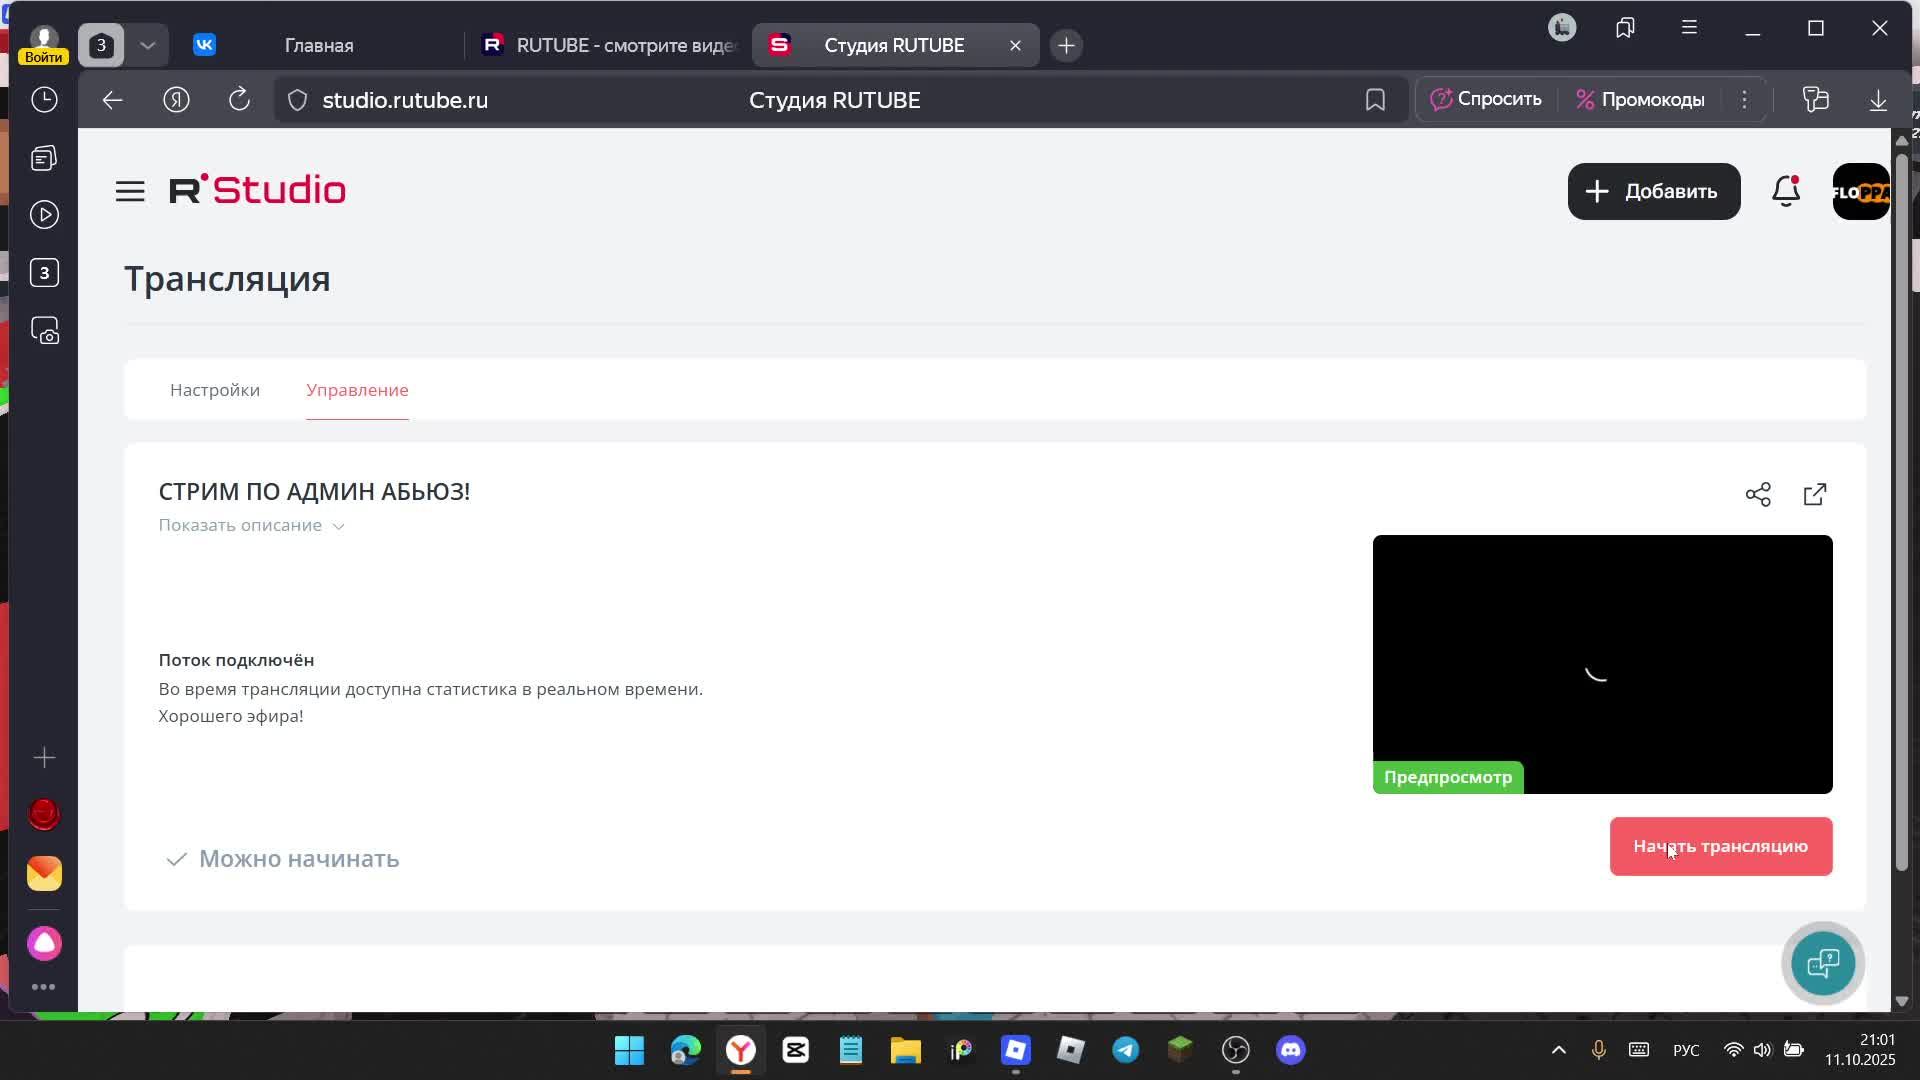
Task: Select the Управление tab
Action: (357, 390)
